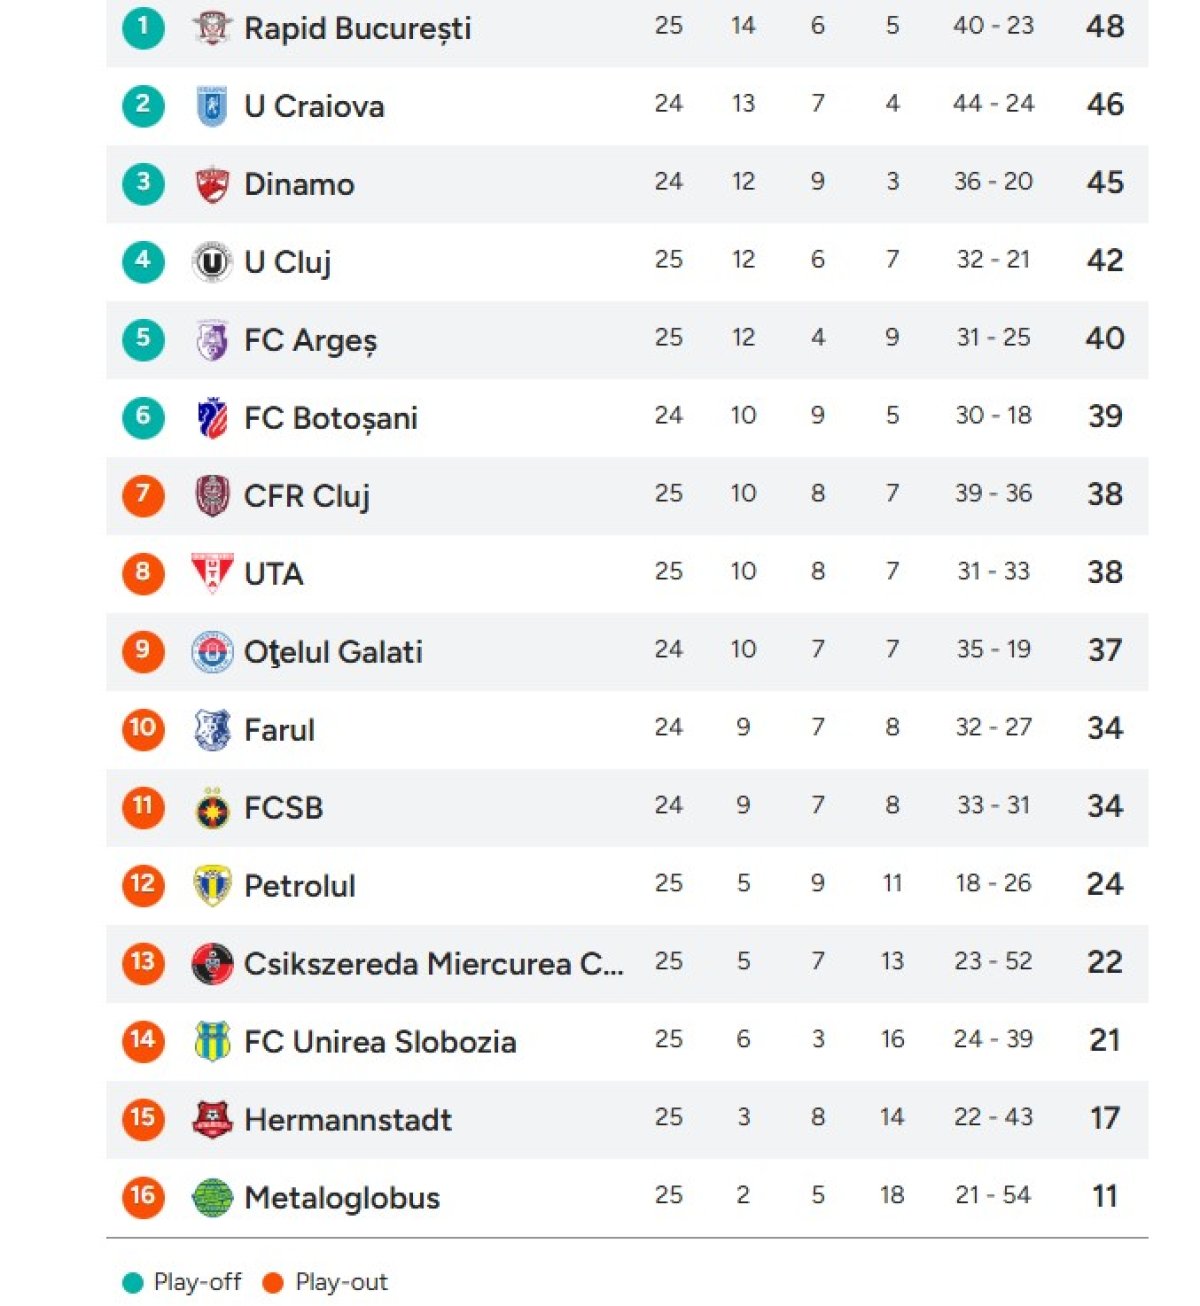This screenshot has height=1306, width=1200.
Task: Click the UTA club badge
Action: (x=211, y=573)
